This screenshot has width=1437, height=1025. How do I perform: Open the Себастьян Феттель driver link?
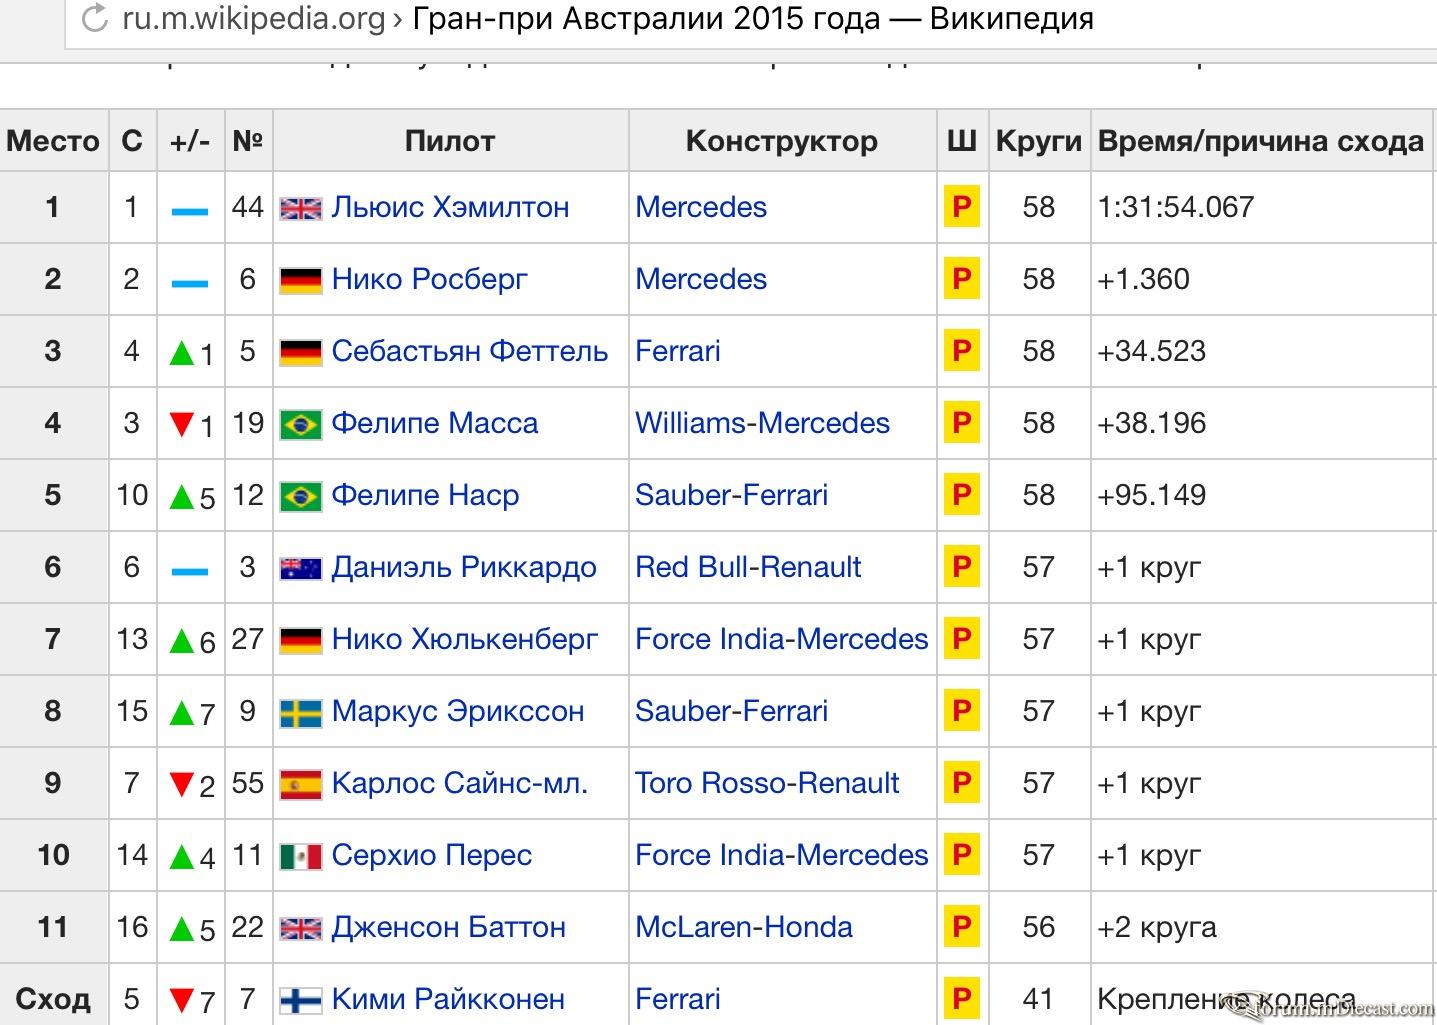coord(469,351)
